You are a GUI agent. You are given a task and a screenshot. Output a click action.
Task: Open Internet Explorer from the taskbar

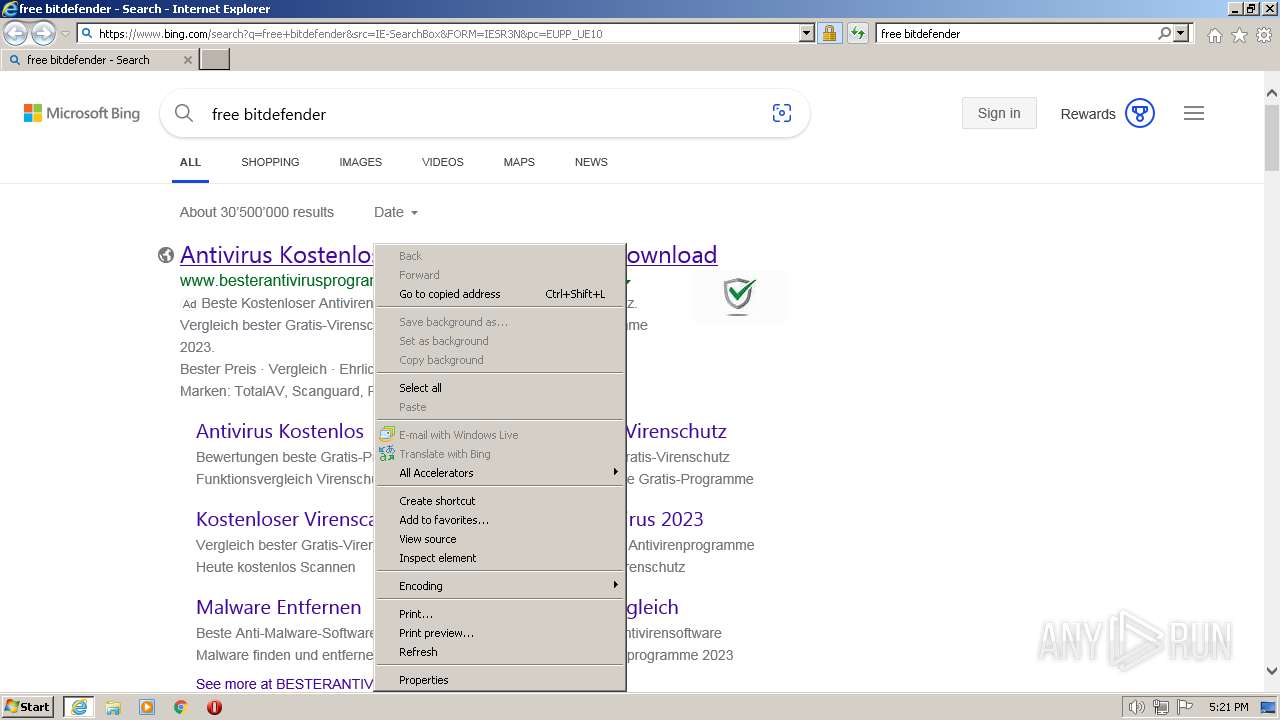click(79, 707)
